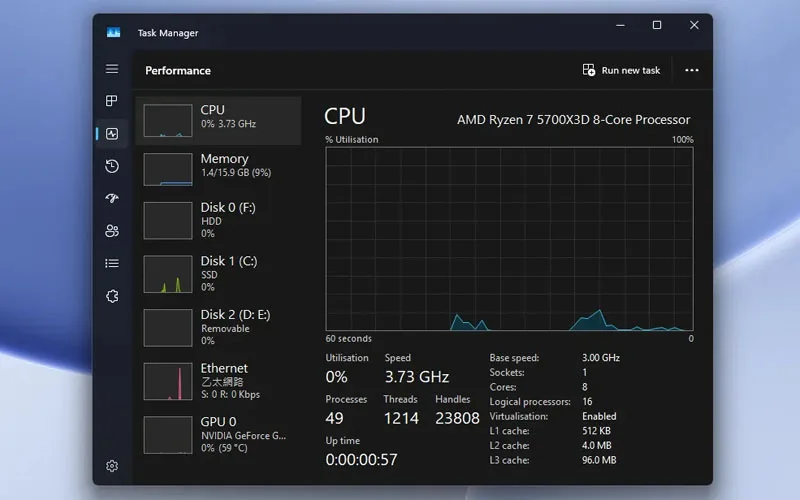Click the CPU utilisation graph
Image resolution: width=800 pixels, height=500 pixels.
coord(509,239)
